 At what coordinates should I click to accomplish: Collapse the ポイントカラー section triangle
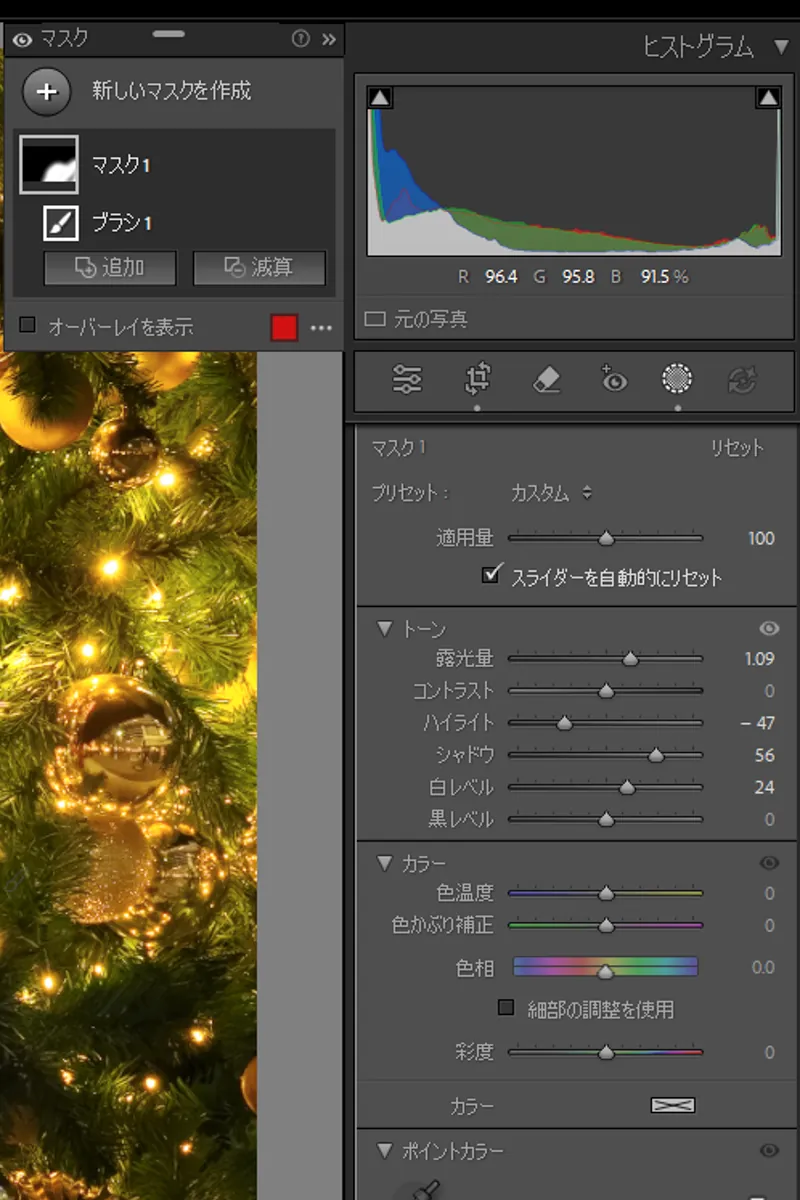point(384,1151)
